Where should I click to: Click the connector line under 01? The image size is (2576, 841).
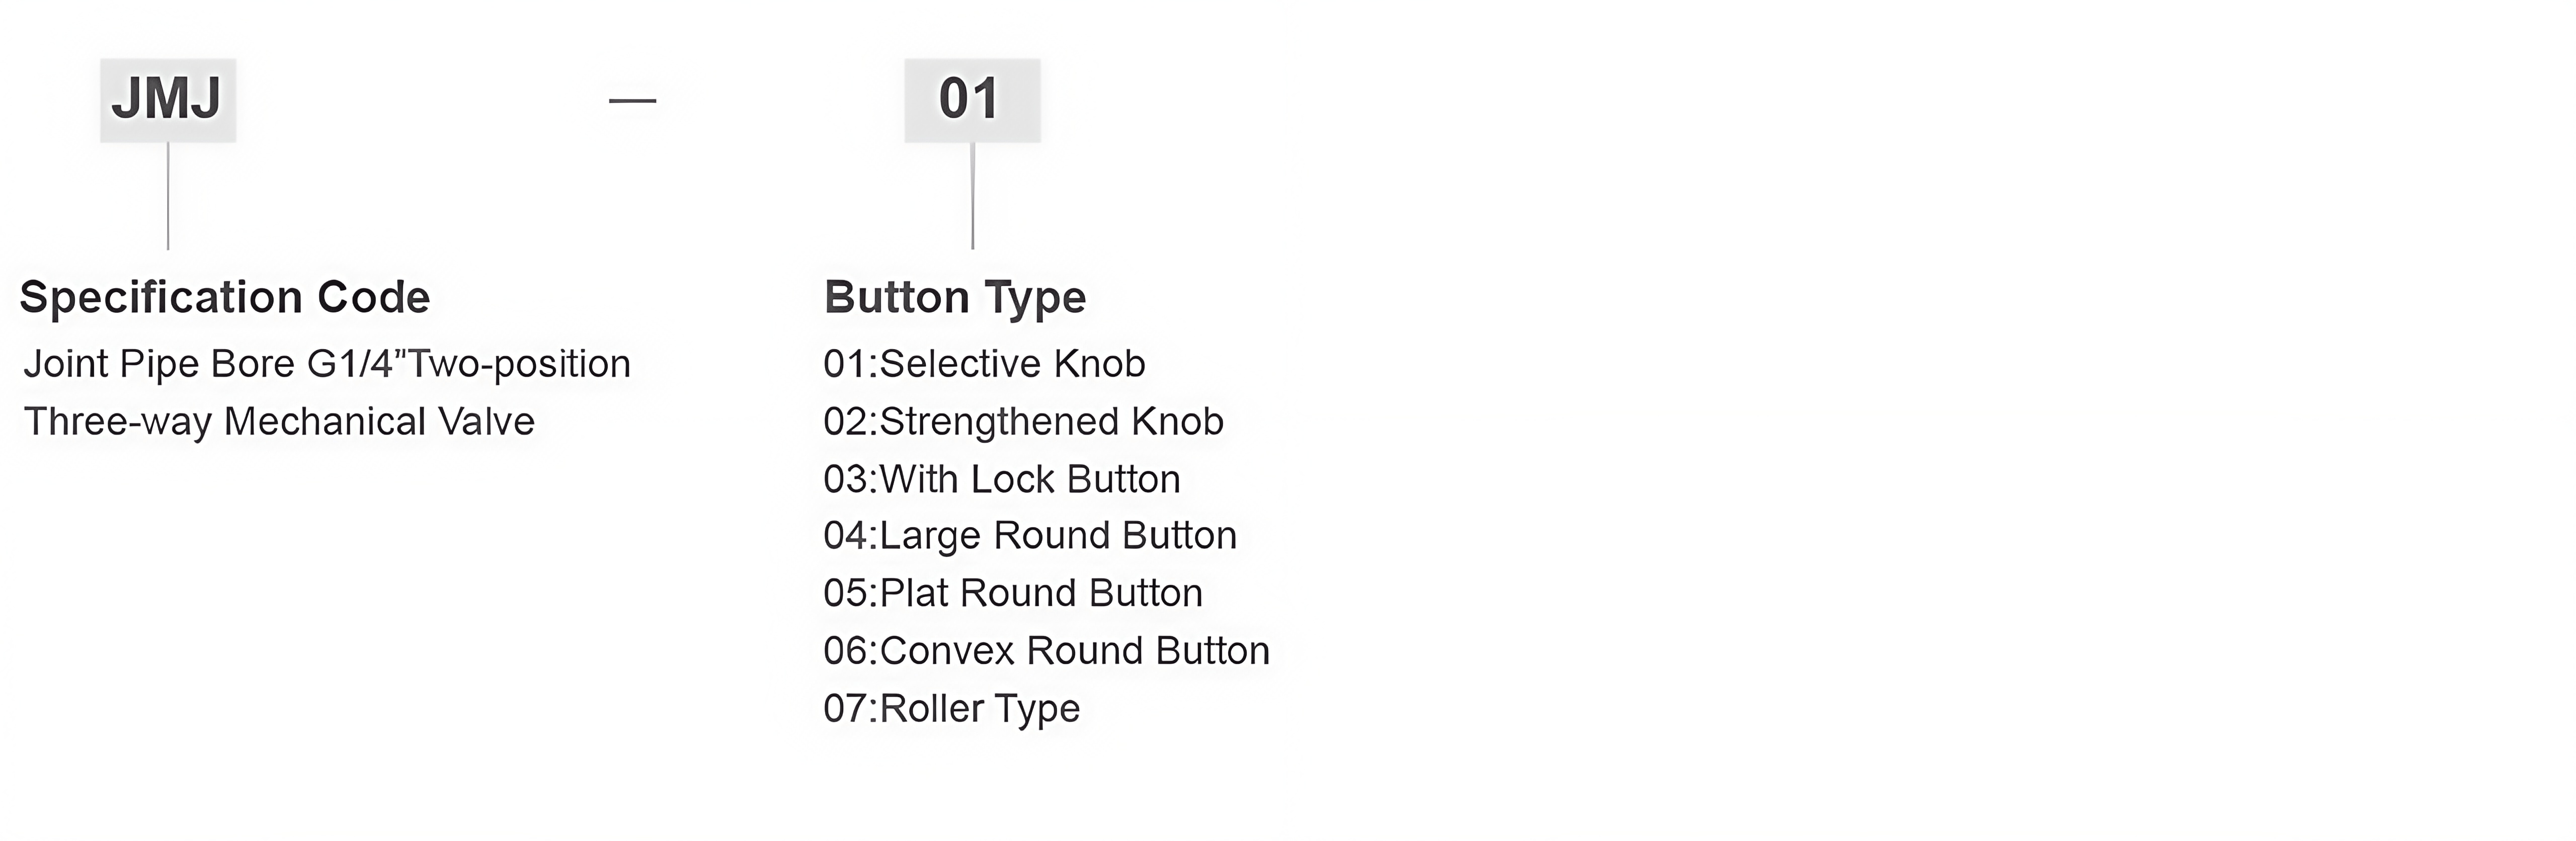(x=973, y=195)
